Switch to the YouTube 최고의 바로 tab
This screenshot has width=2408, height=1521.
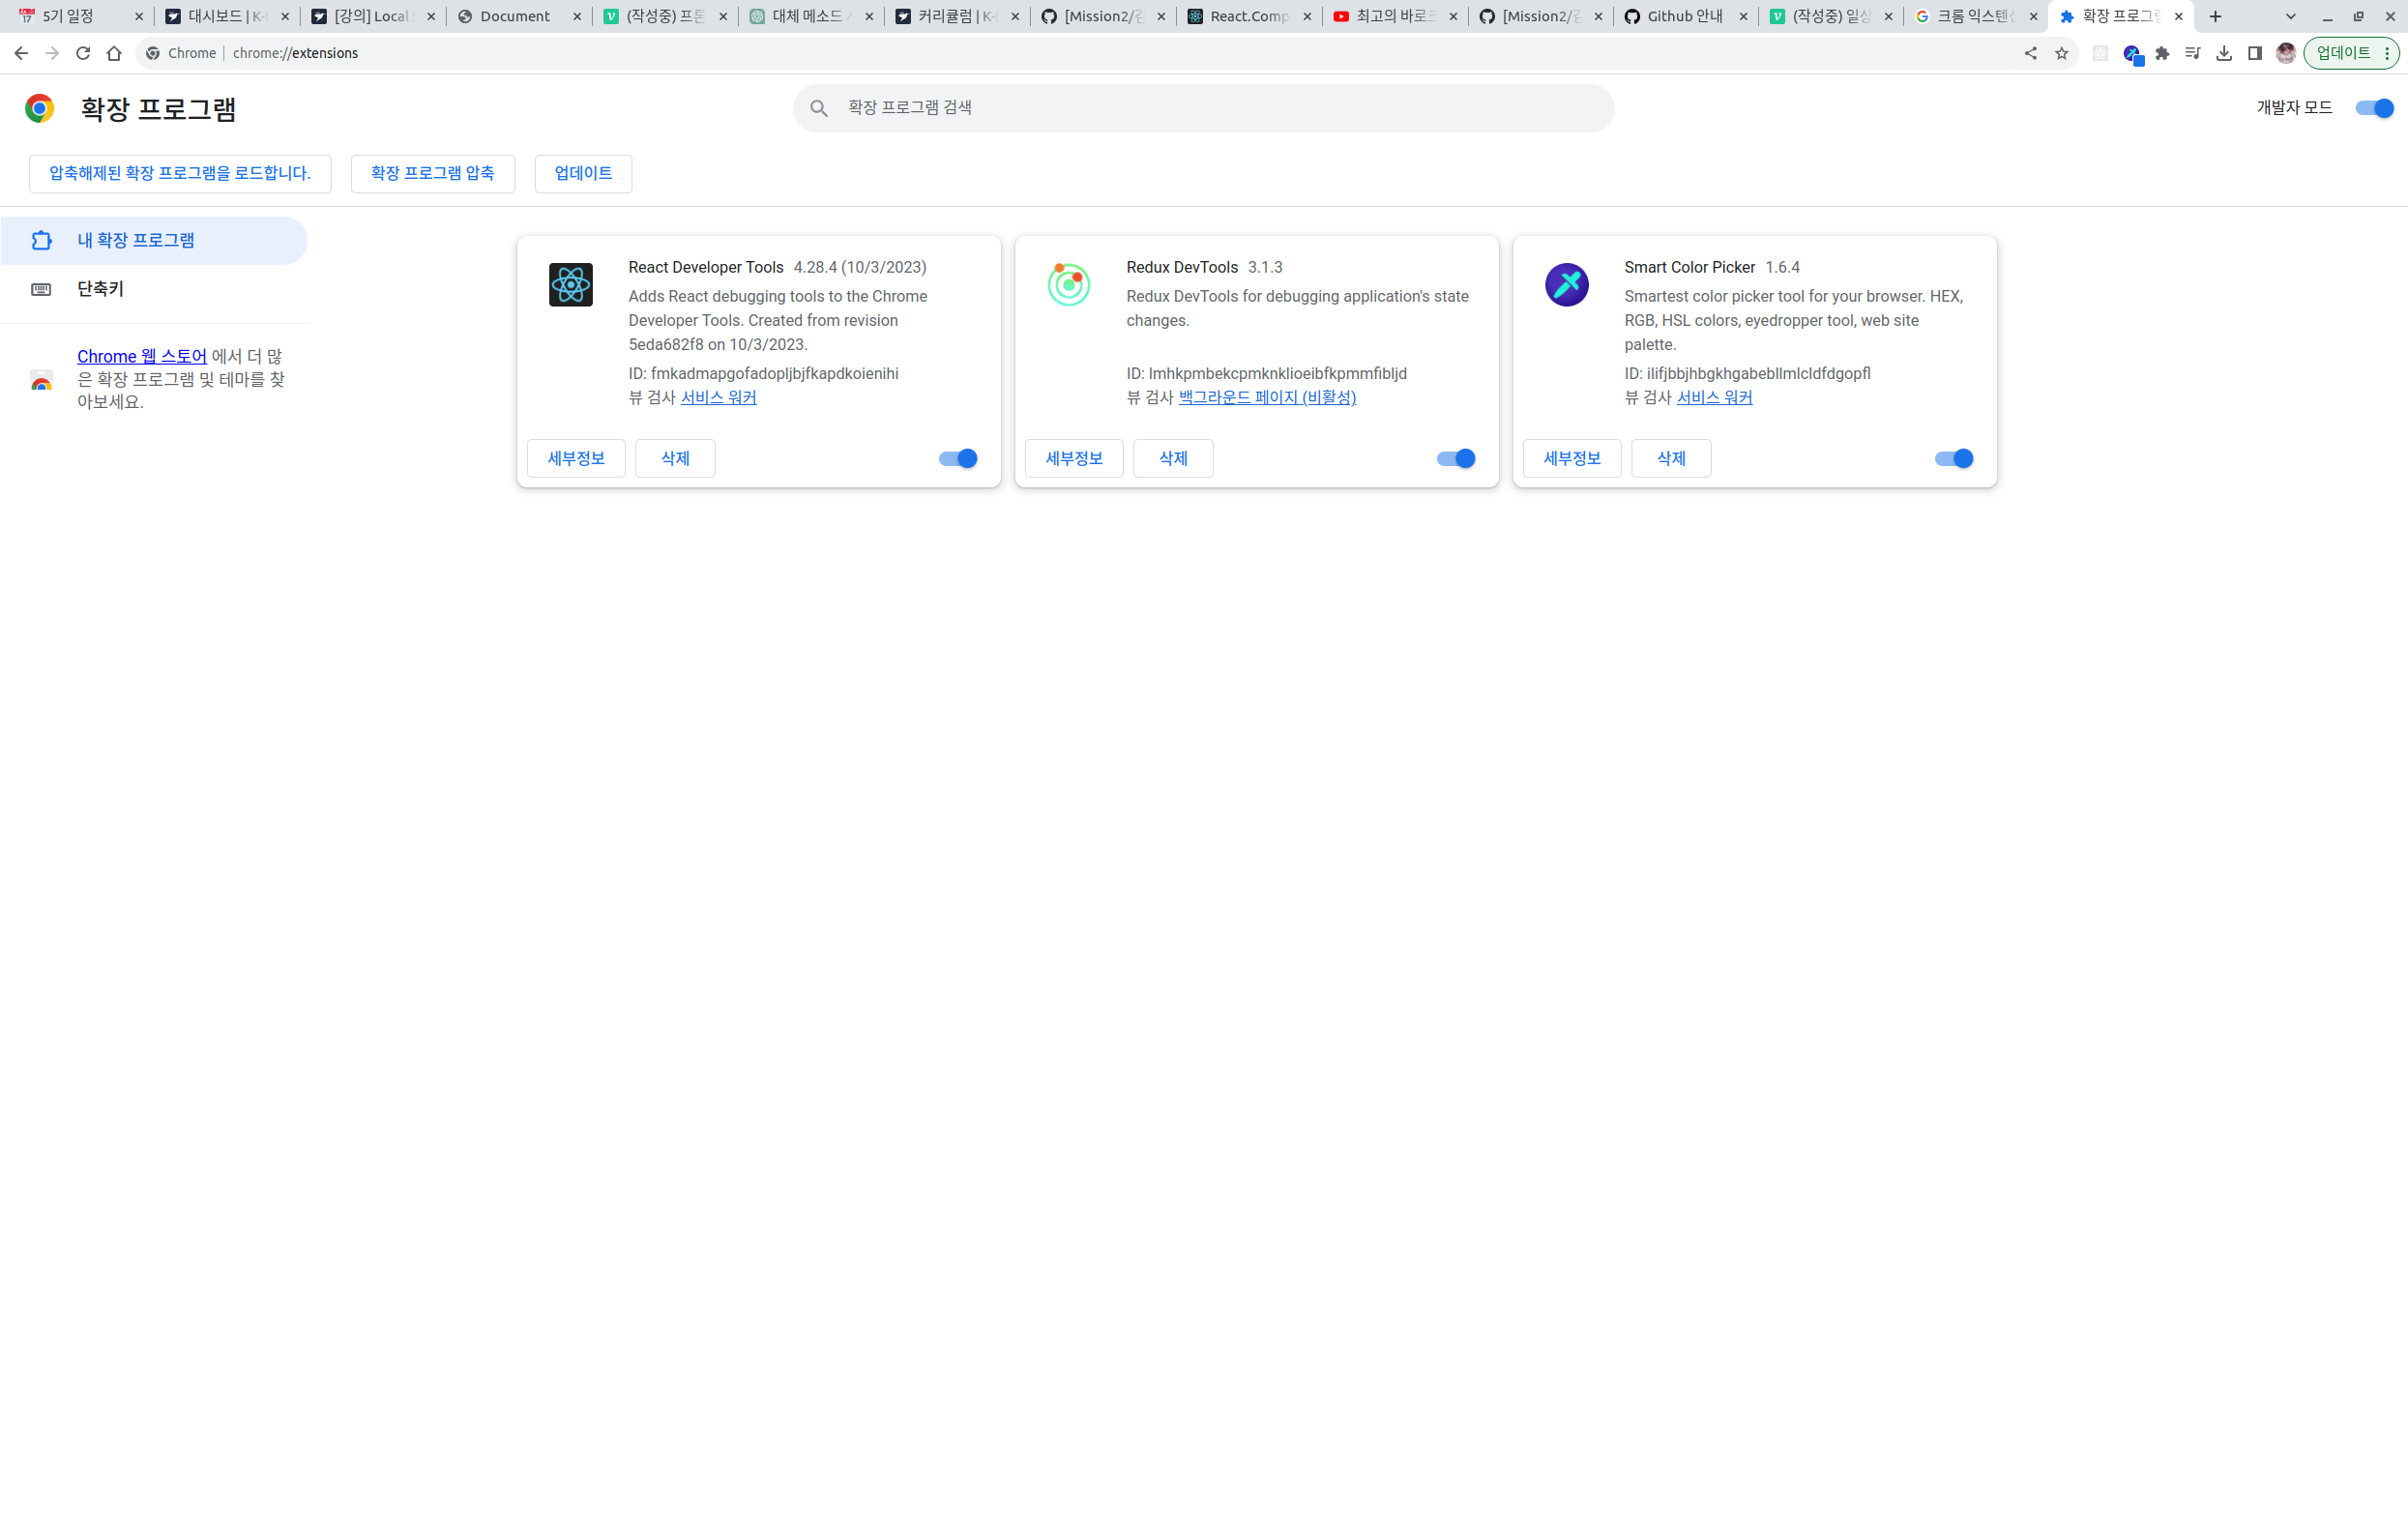[1394, 16]
